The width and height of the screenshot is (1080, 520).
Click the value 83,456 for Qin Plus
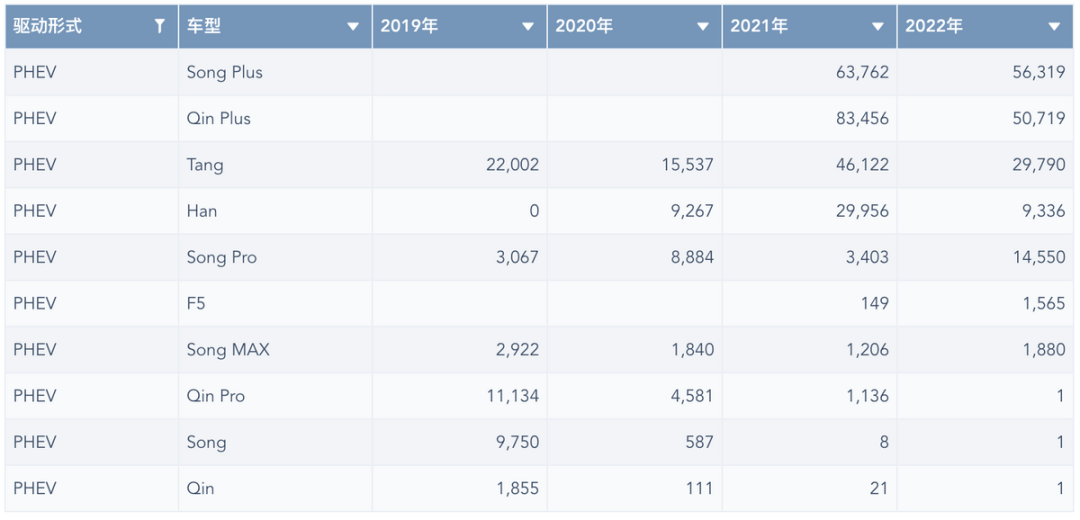pos(860,118)
